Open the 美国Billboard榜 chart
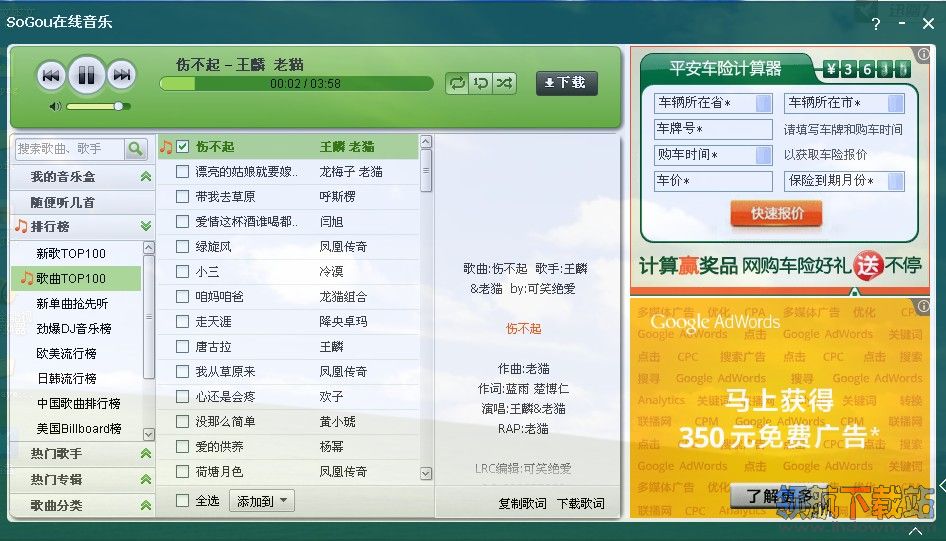Image resolution: width=946 pixels, height=541 pixels. [x=78, y=429]
